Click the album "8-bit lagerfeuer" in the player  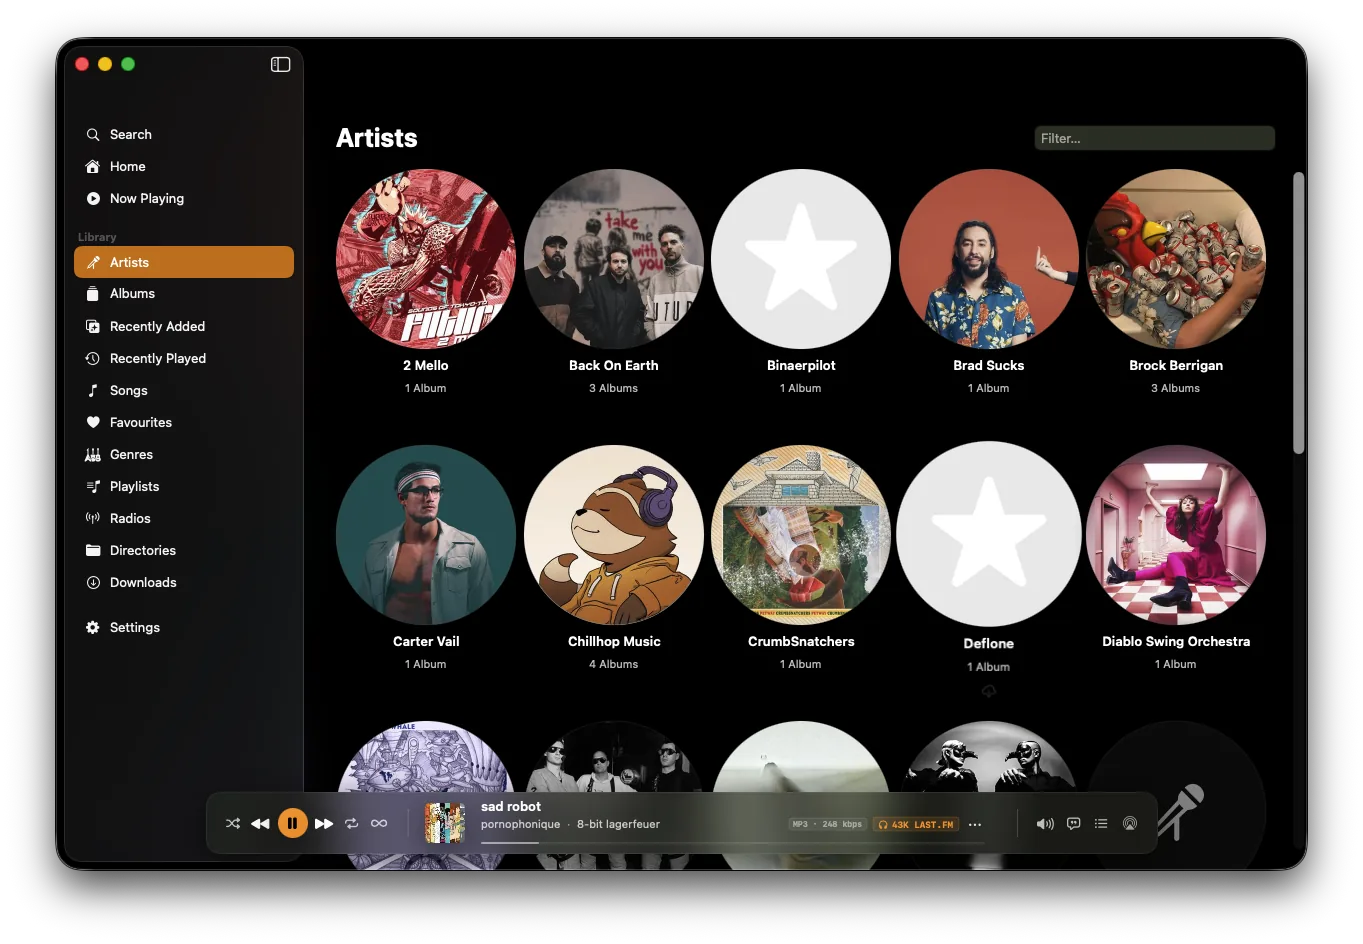pos(618,825)
